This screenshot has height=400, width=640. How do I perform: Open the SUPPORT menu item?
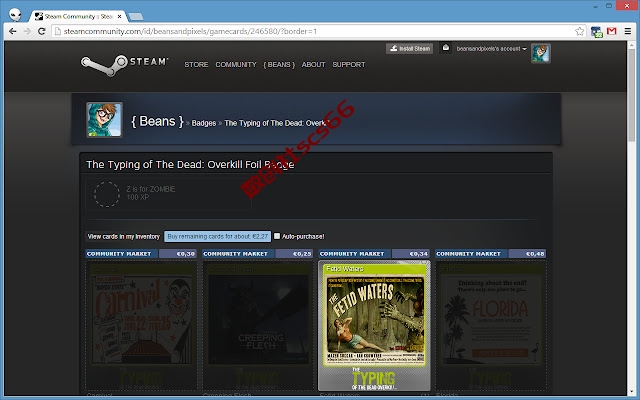coord(349,64)
